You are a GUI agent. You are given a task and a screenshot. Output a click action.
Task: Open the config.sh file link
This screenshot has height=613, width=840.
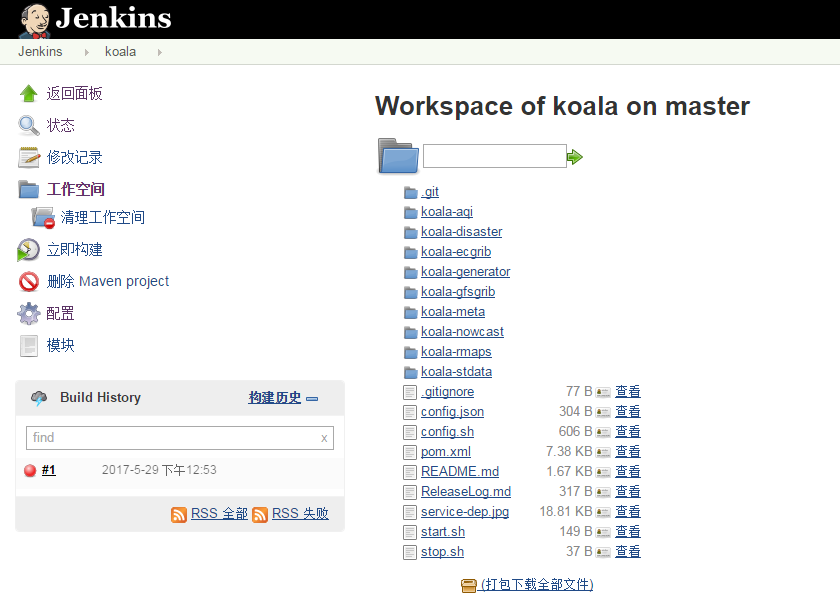point(447,432)
